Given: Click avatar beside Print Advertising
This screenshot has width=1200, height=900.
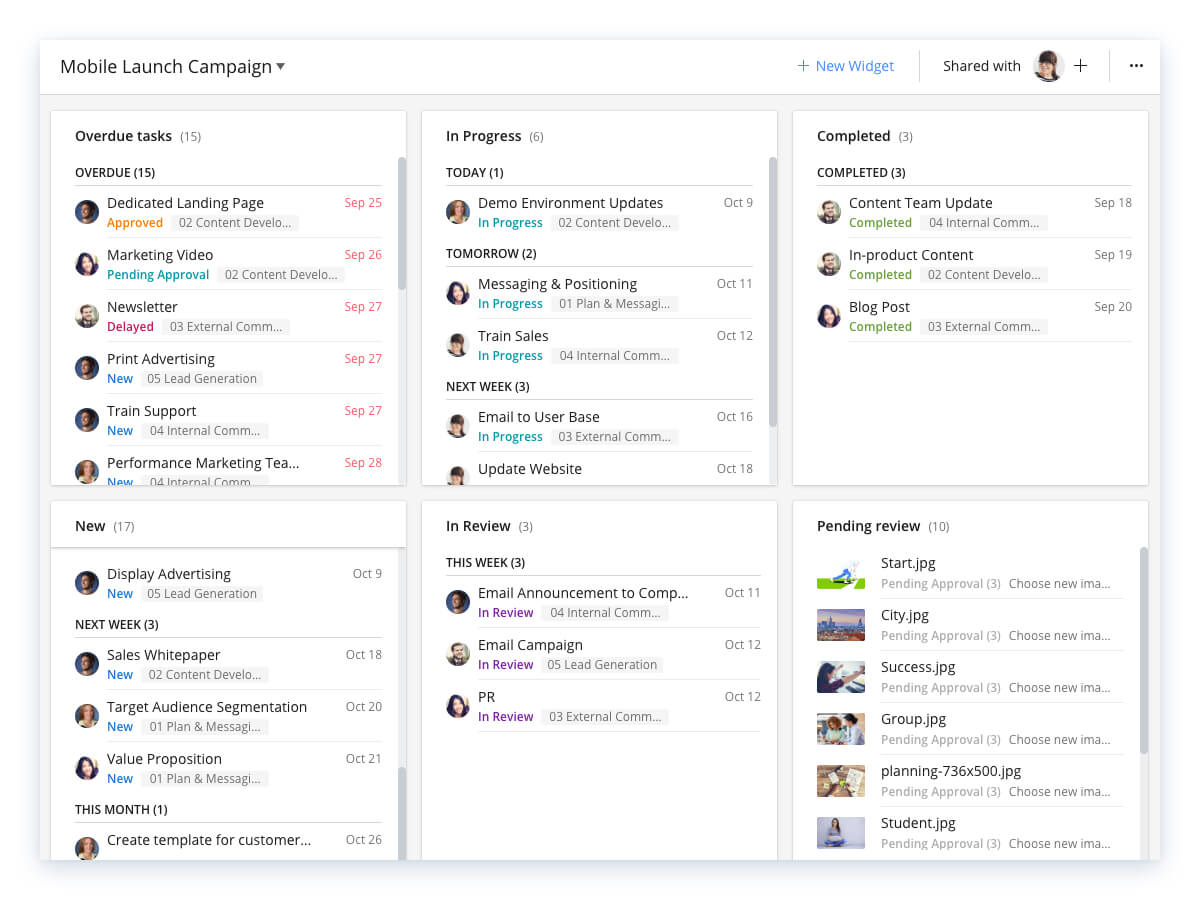Looking at the screenshot, I should 87,368.
